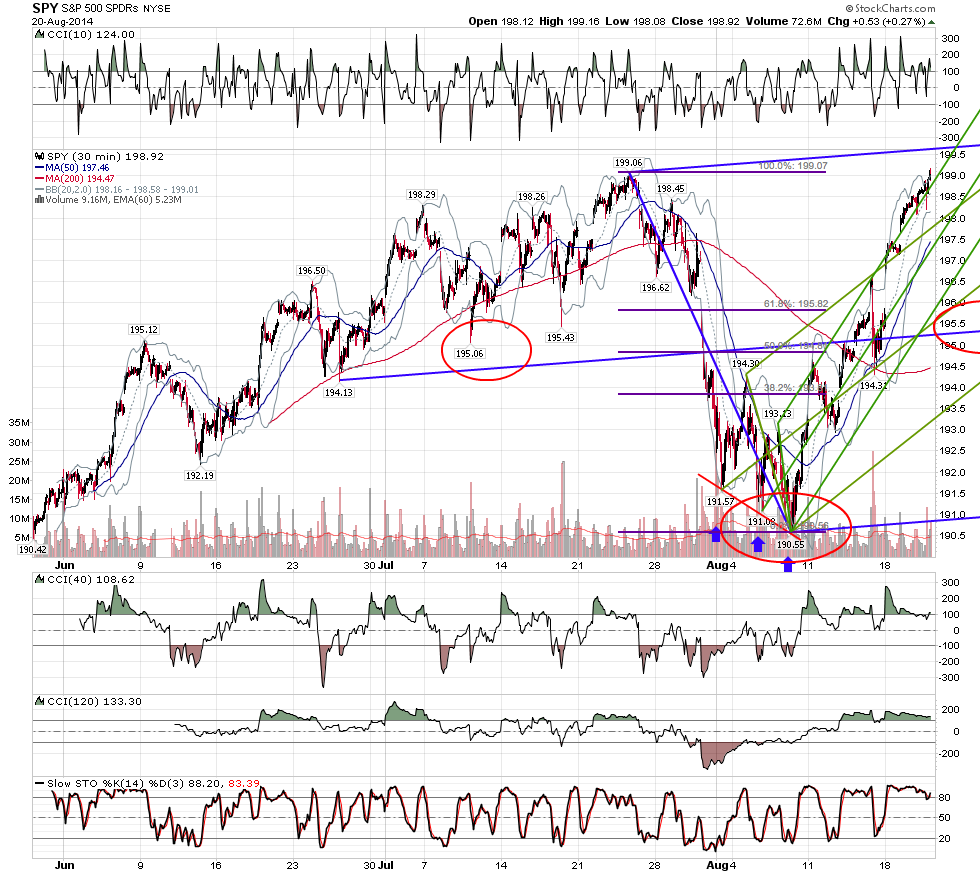980x871 pixels.
Task: Click the blue up arrow under 191.57
Action: coord(716,534)
